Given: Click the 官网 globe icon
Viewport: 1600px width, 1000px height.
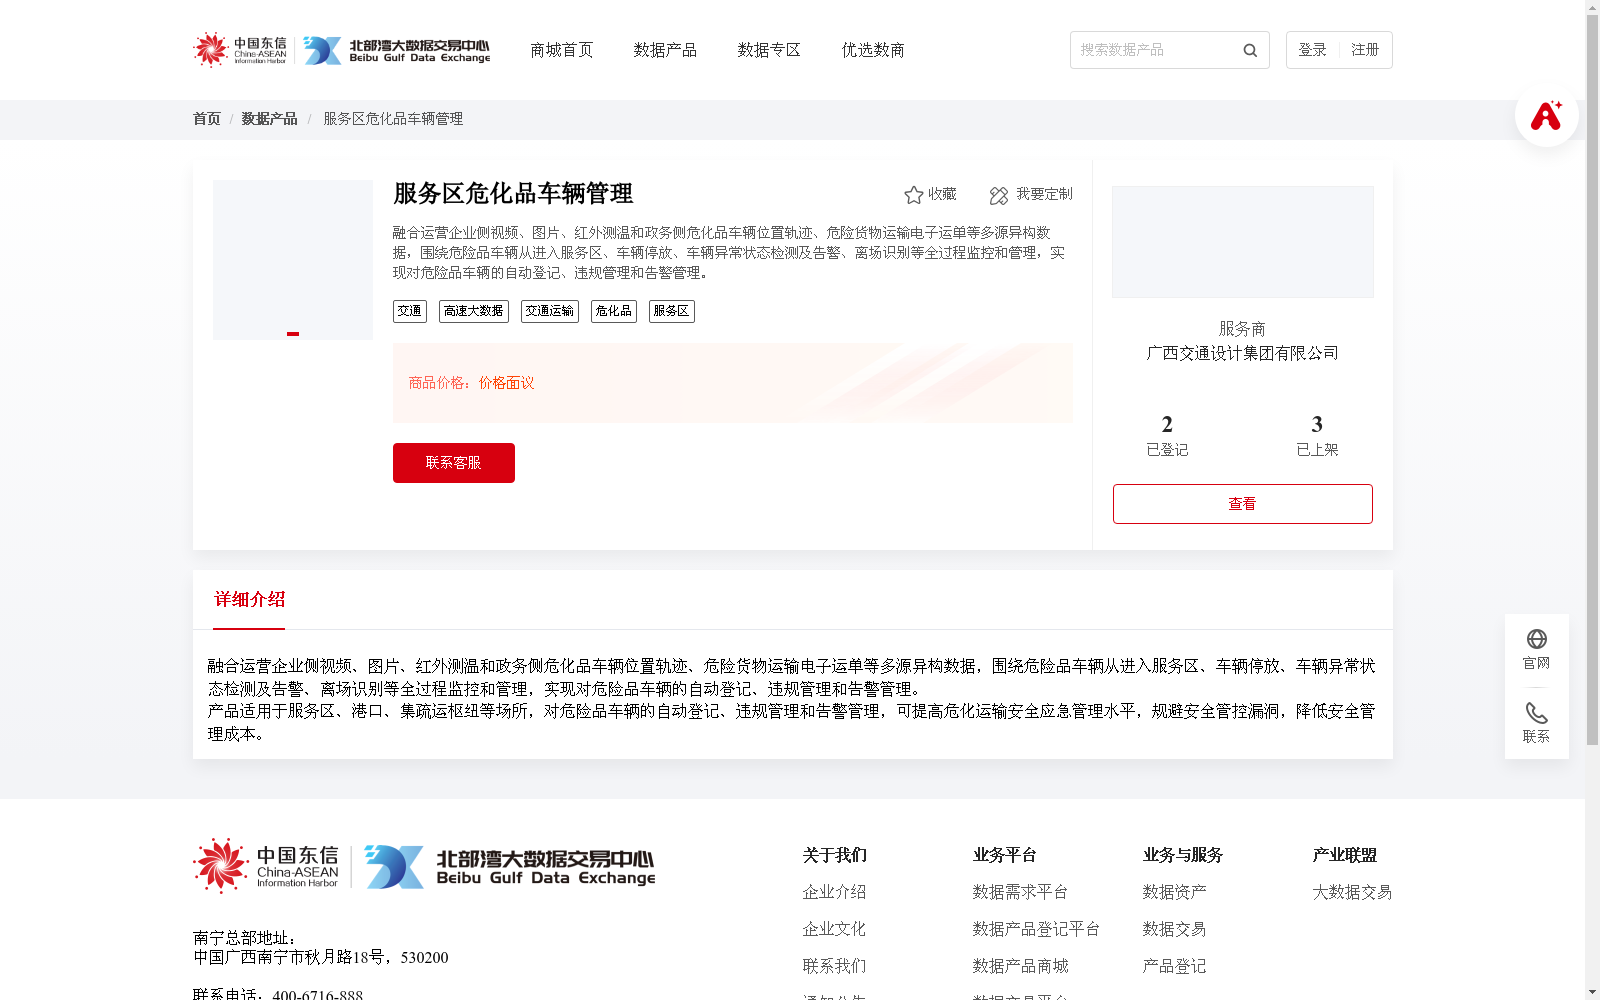Looking at the screenshot, I should pos(1537,639).
